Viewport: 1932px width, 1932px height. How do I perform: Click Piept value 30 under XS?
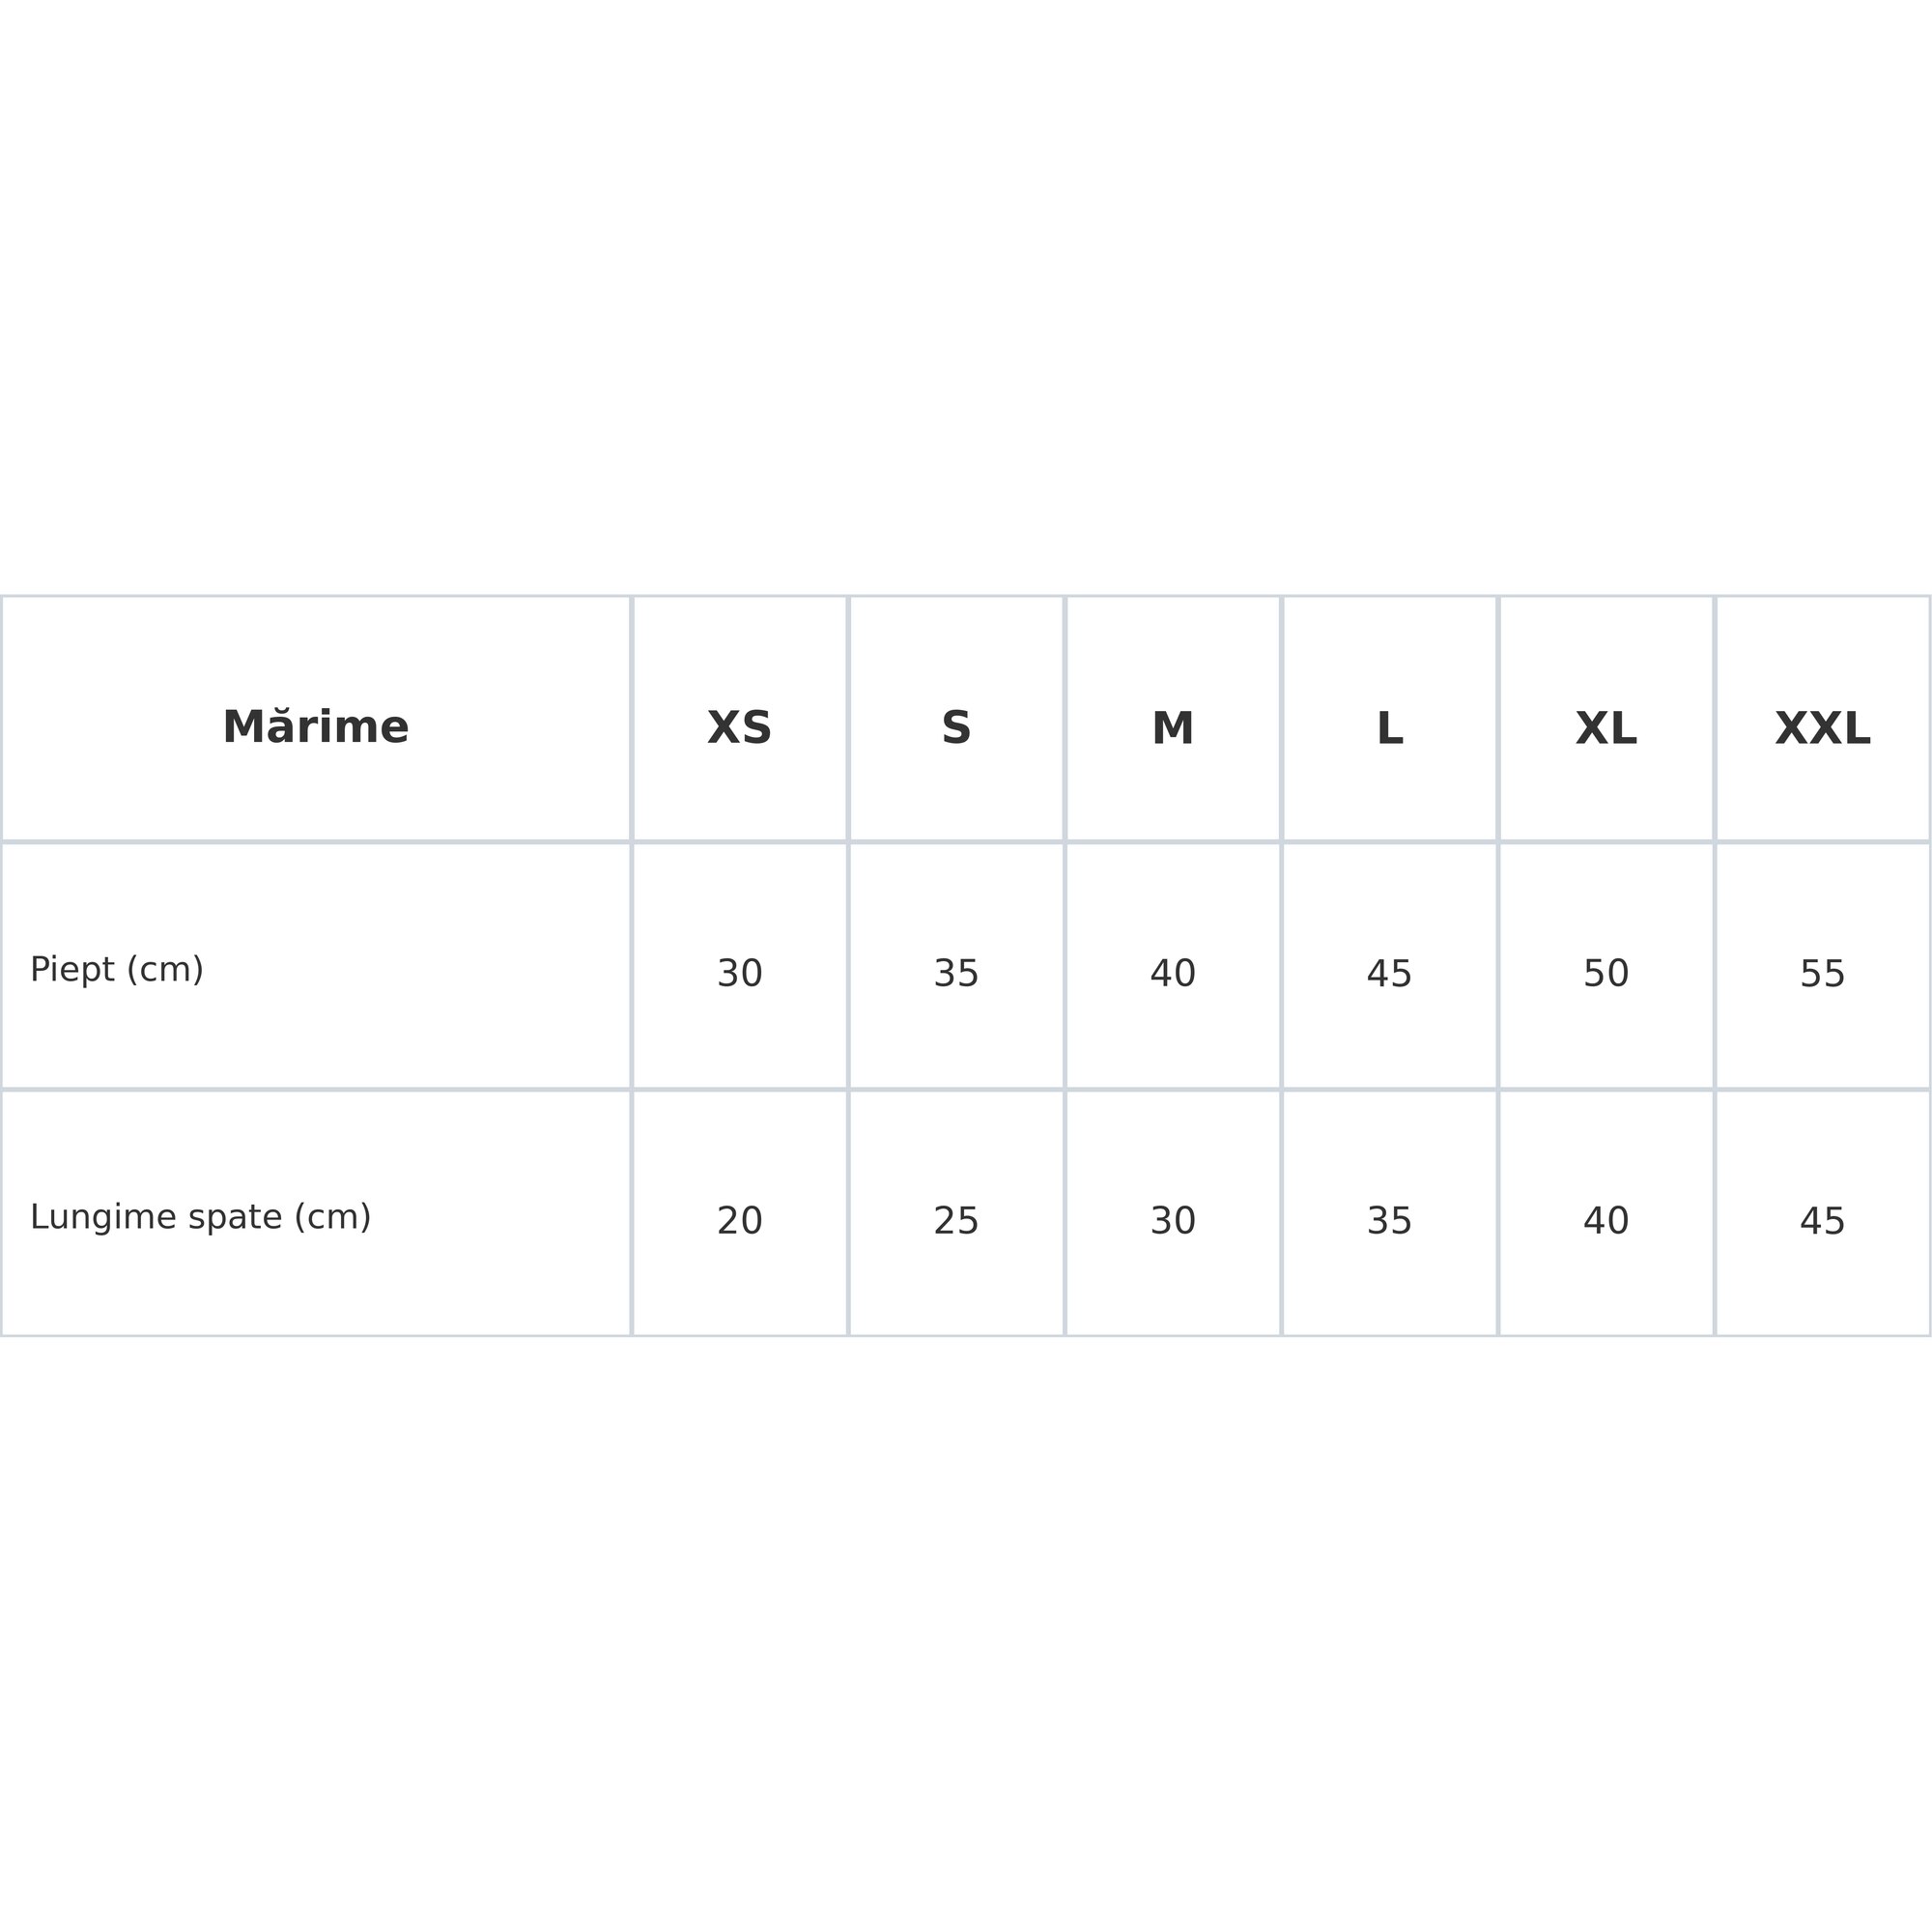739,973
